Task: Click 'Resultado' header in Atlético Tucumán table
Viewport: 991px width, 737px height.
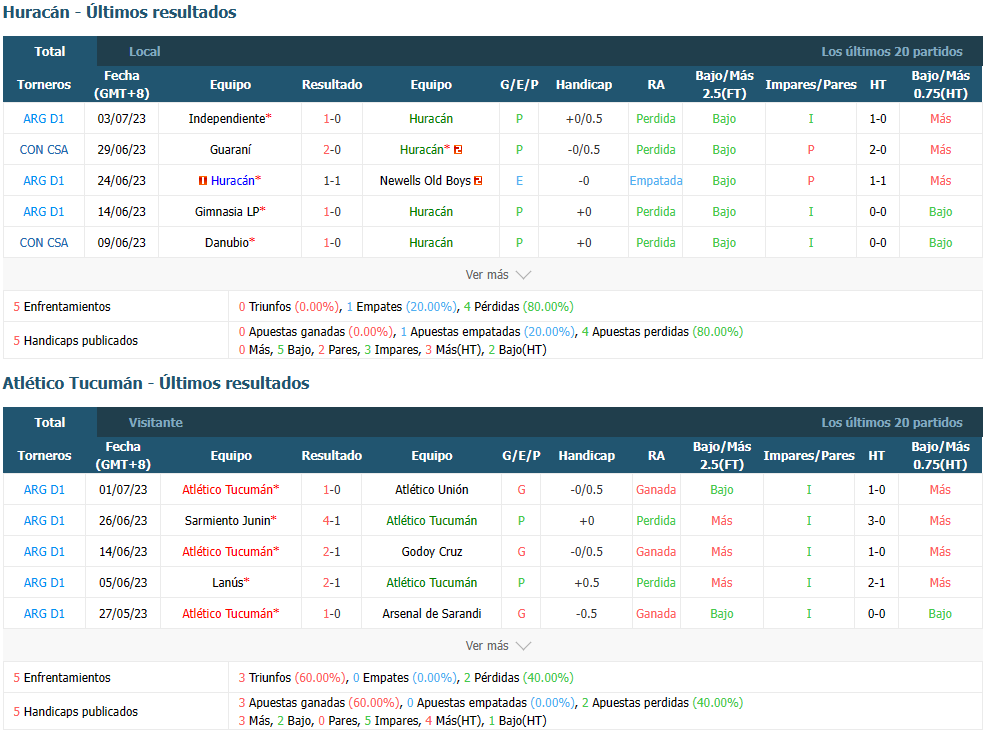Action: (x=332, y=456)
